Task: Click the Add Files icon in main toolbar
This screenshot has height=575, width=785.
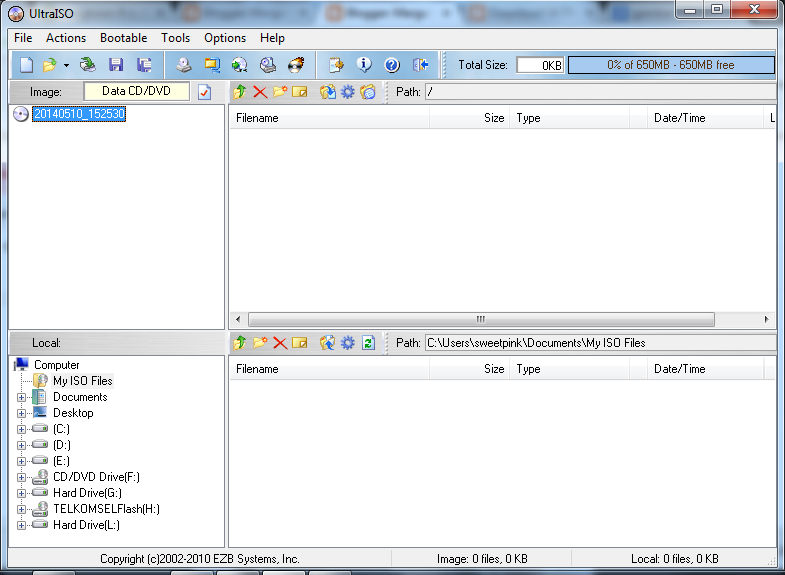Action: [336, 65]
